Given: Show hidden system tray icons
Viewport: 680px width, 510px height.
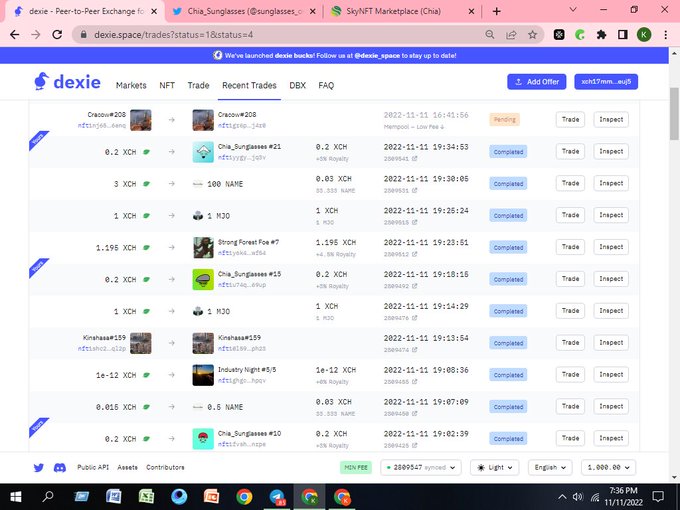Looking at the screenshot, I should [x=562, y=497].
